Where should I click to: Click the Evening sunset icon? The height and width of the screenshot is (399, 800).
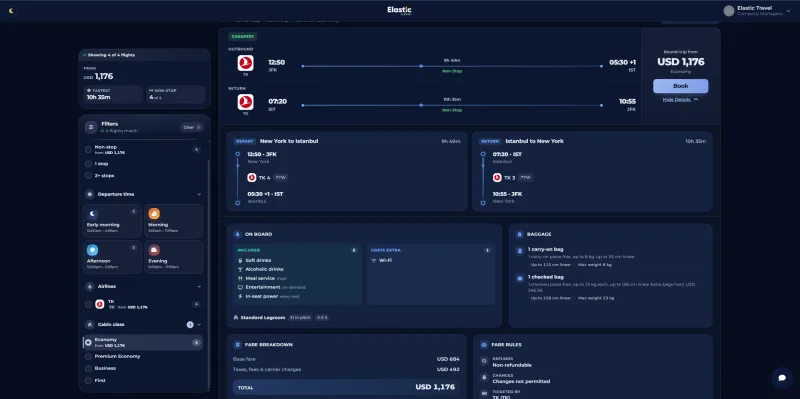click(x=154, y=250)
